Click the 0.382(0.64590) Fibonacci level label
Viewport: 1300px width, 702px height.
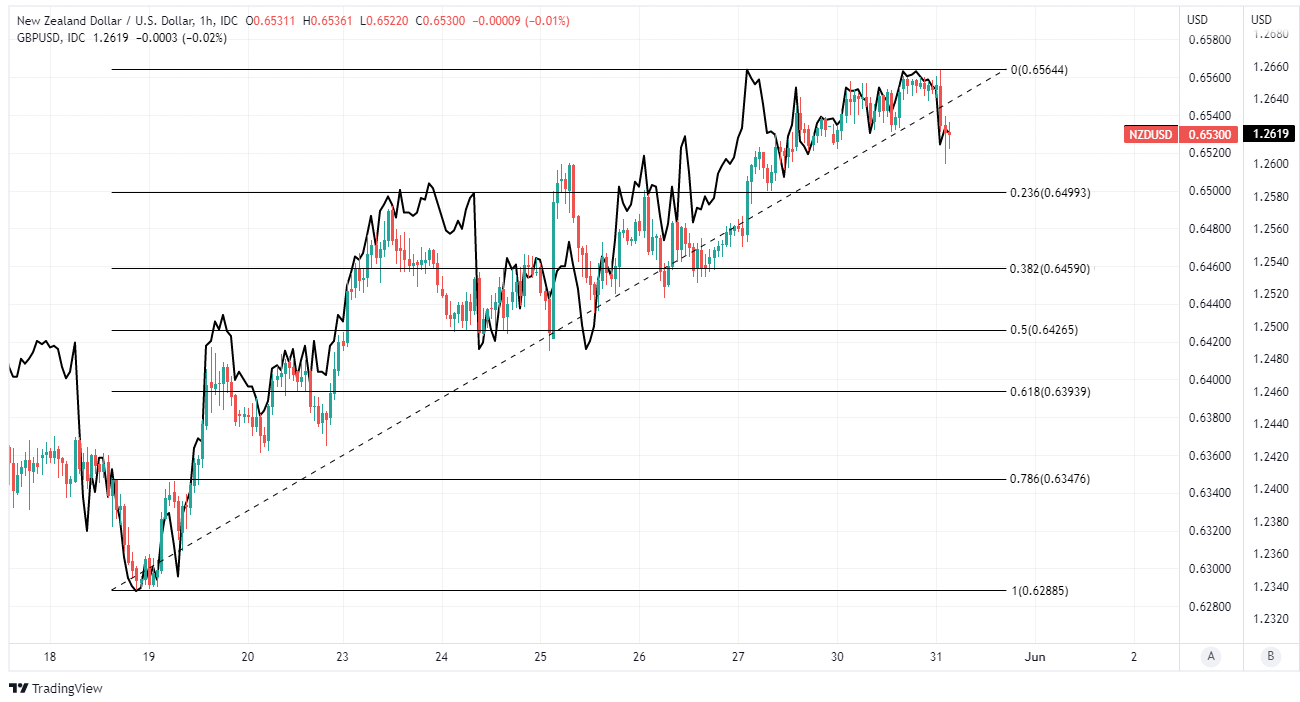click(x=1048, y=268)
